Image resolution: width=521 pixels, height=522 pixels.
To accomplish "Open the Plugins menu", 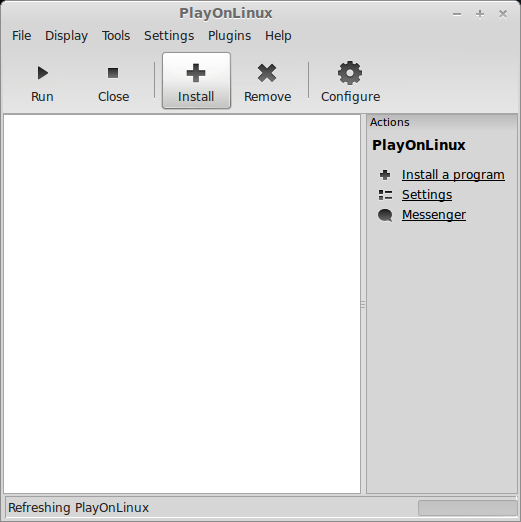I will (229, 36).
